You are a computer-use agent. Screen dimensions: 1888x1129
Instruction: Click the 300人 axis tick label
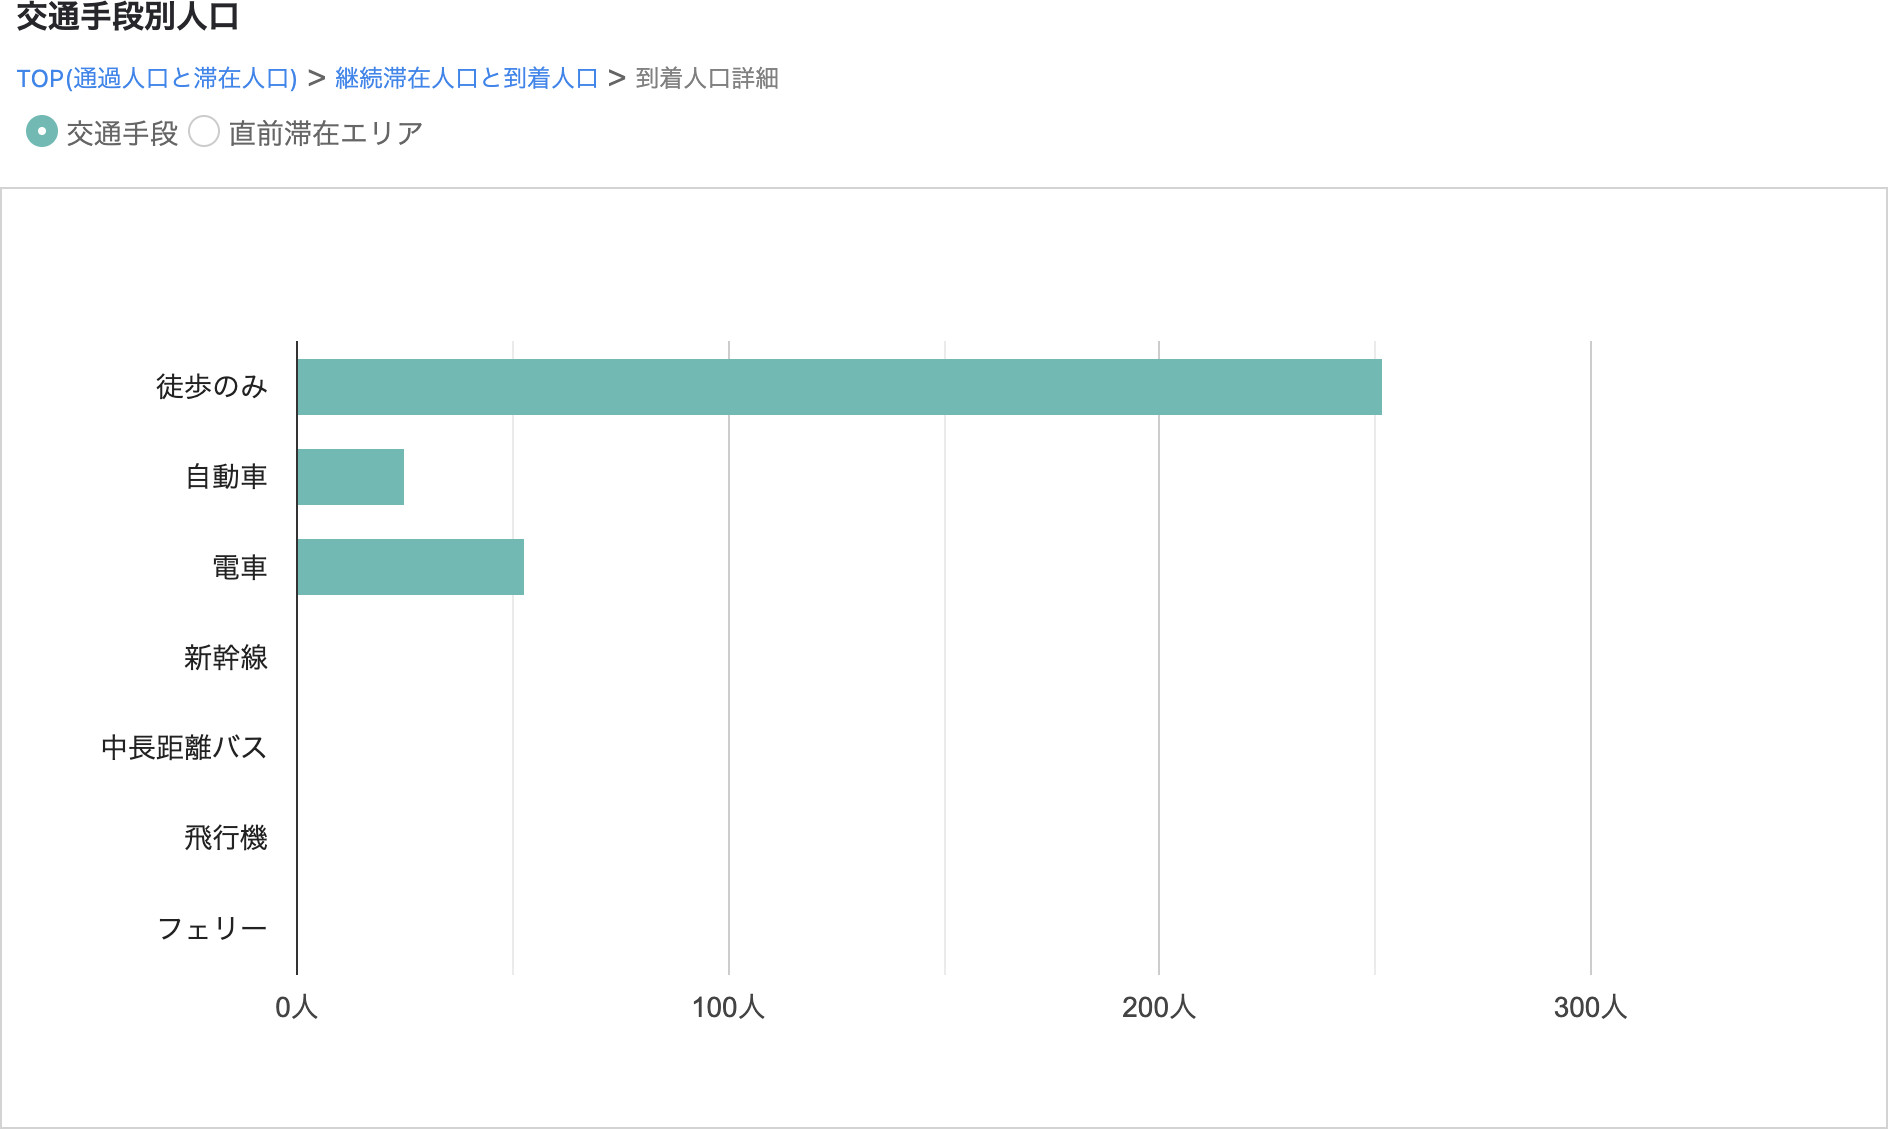(x=1590, y=1007)
